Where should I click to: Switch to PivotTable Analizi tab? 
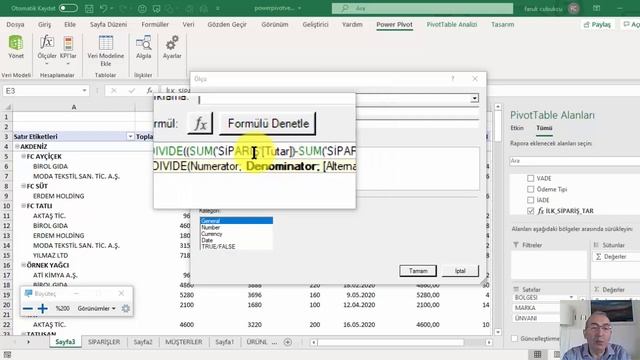click(451, 24)
